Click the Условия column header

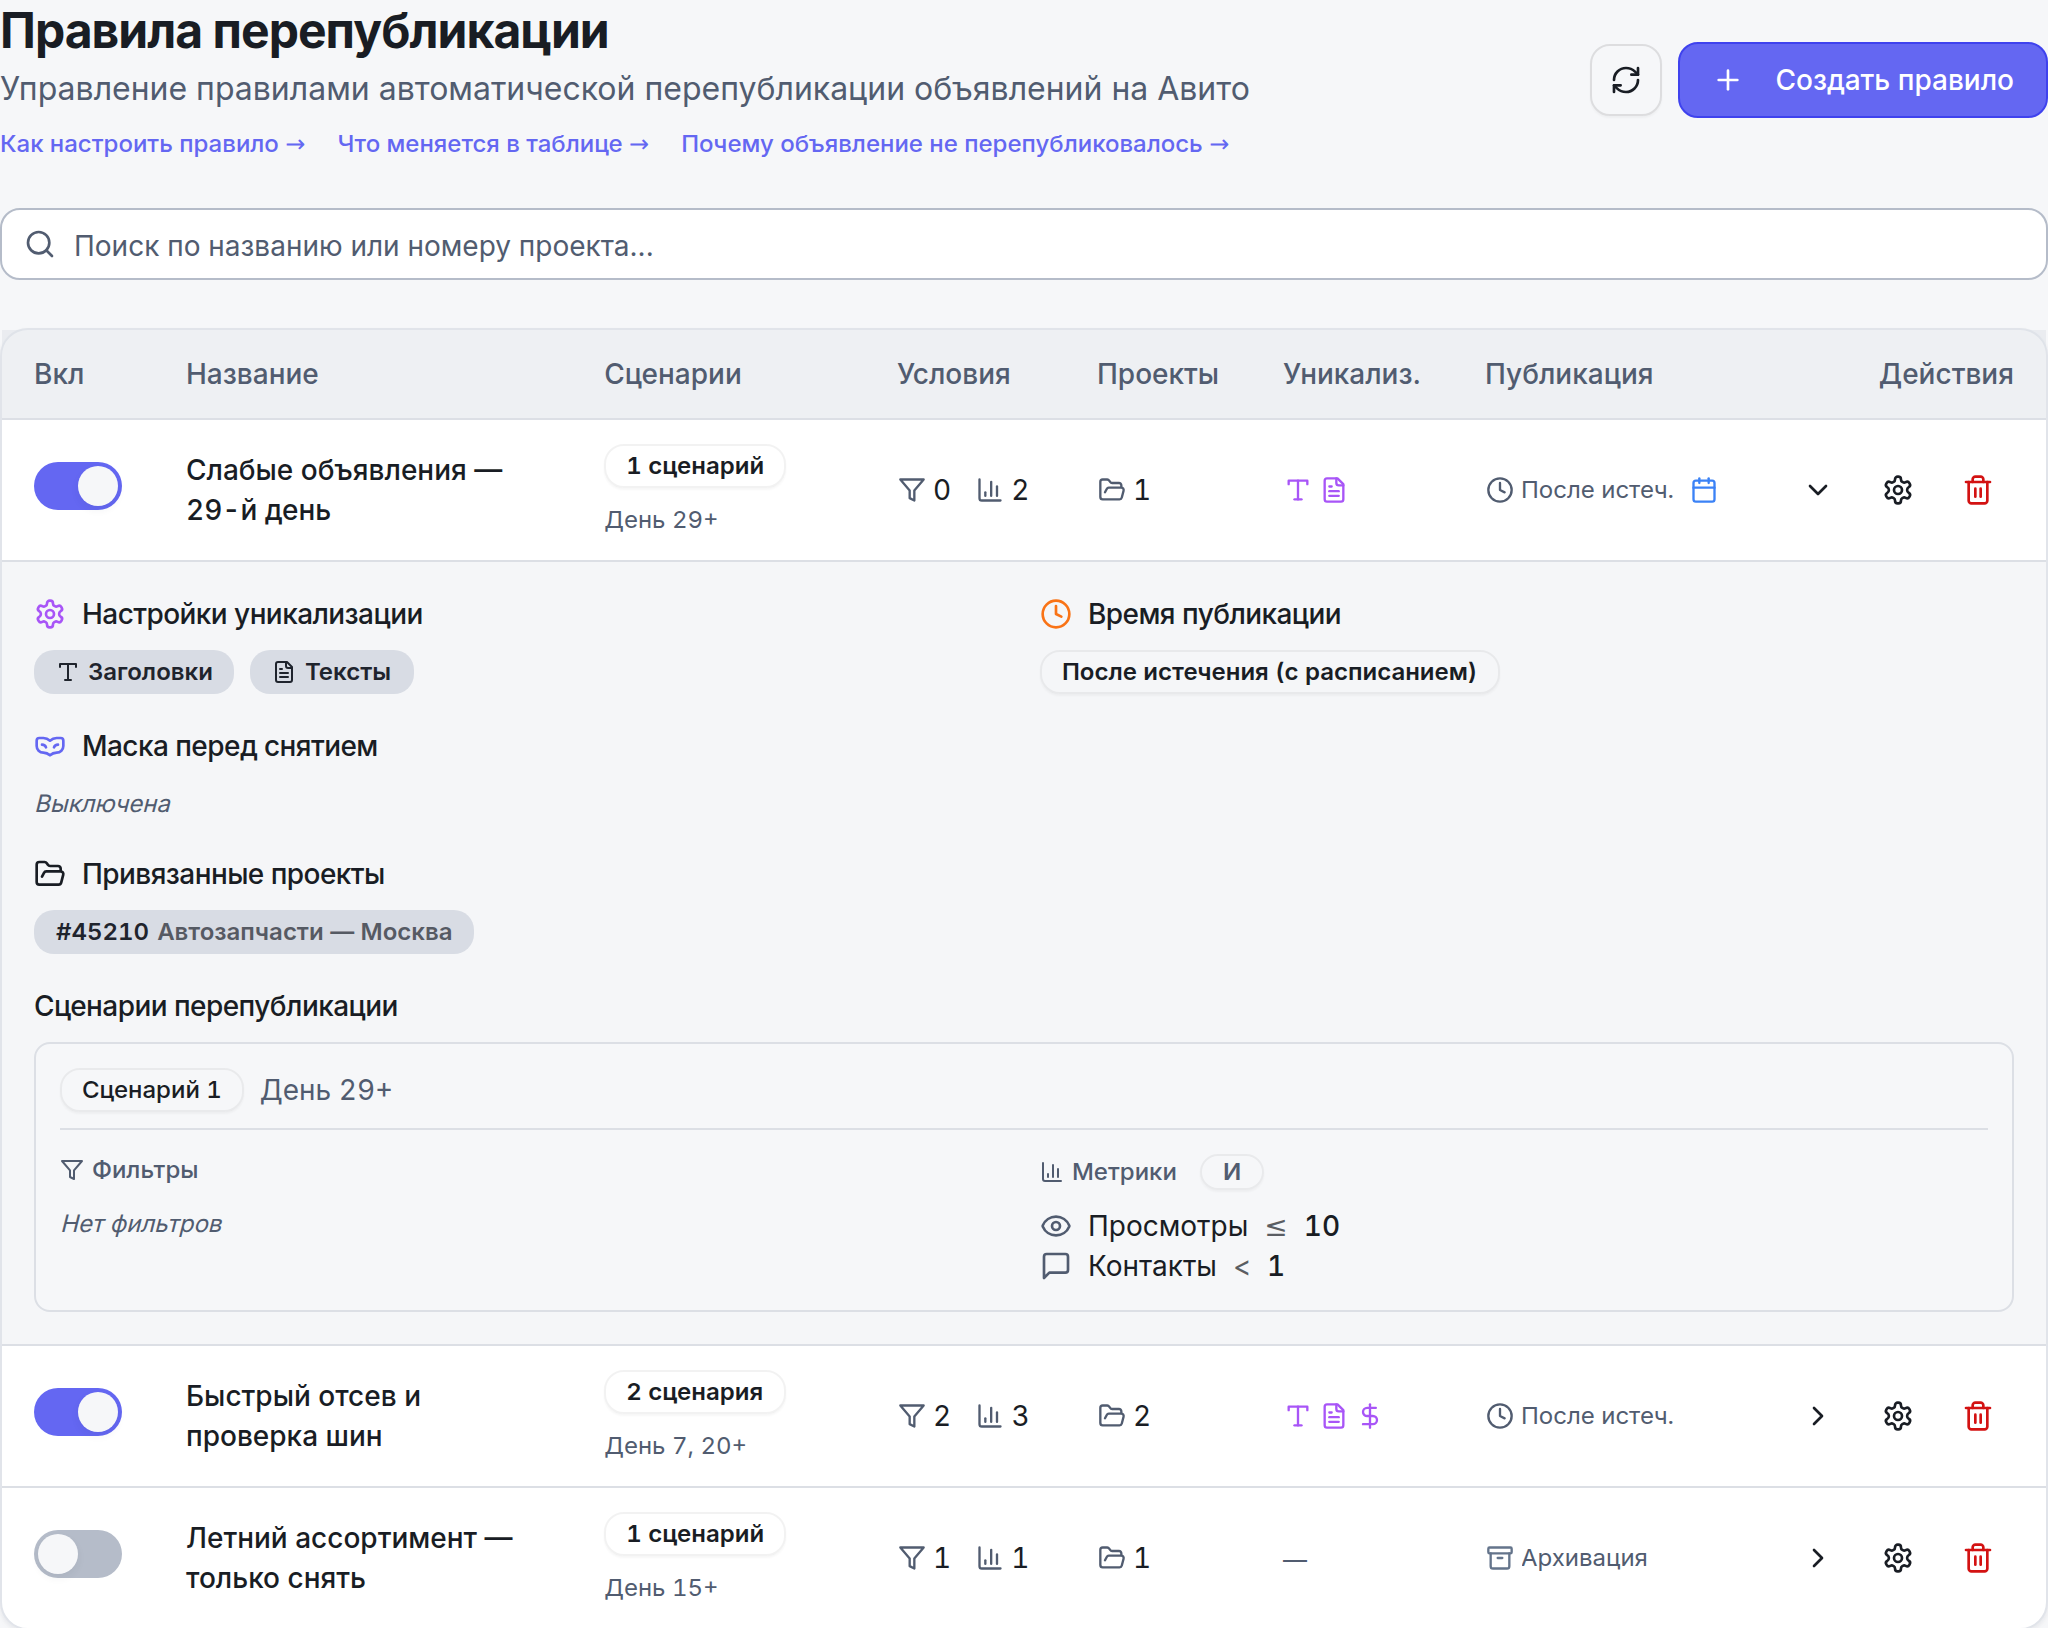point(953,374)
